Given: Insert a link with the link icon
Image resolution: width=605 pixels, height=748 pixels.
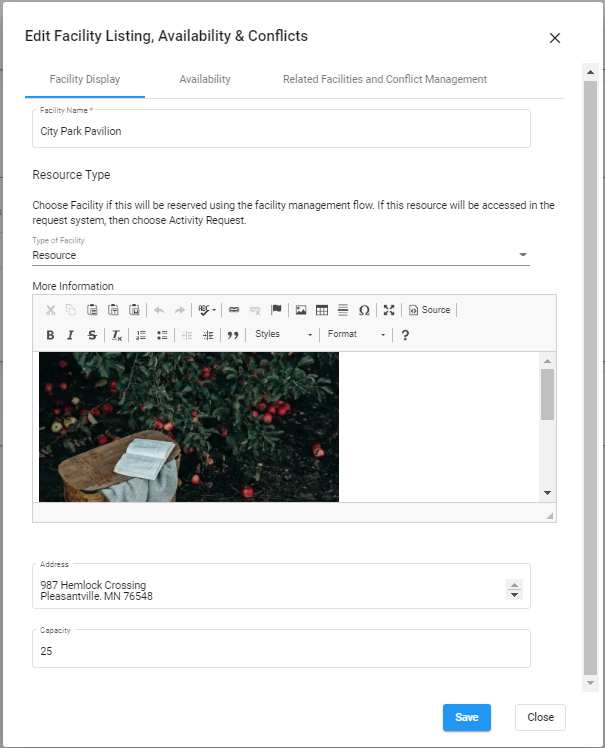Looking at the screenshot, I should click(x=234, y=310).
